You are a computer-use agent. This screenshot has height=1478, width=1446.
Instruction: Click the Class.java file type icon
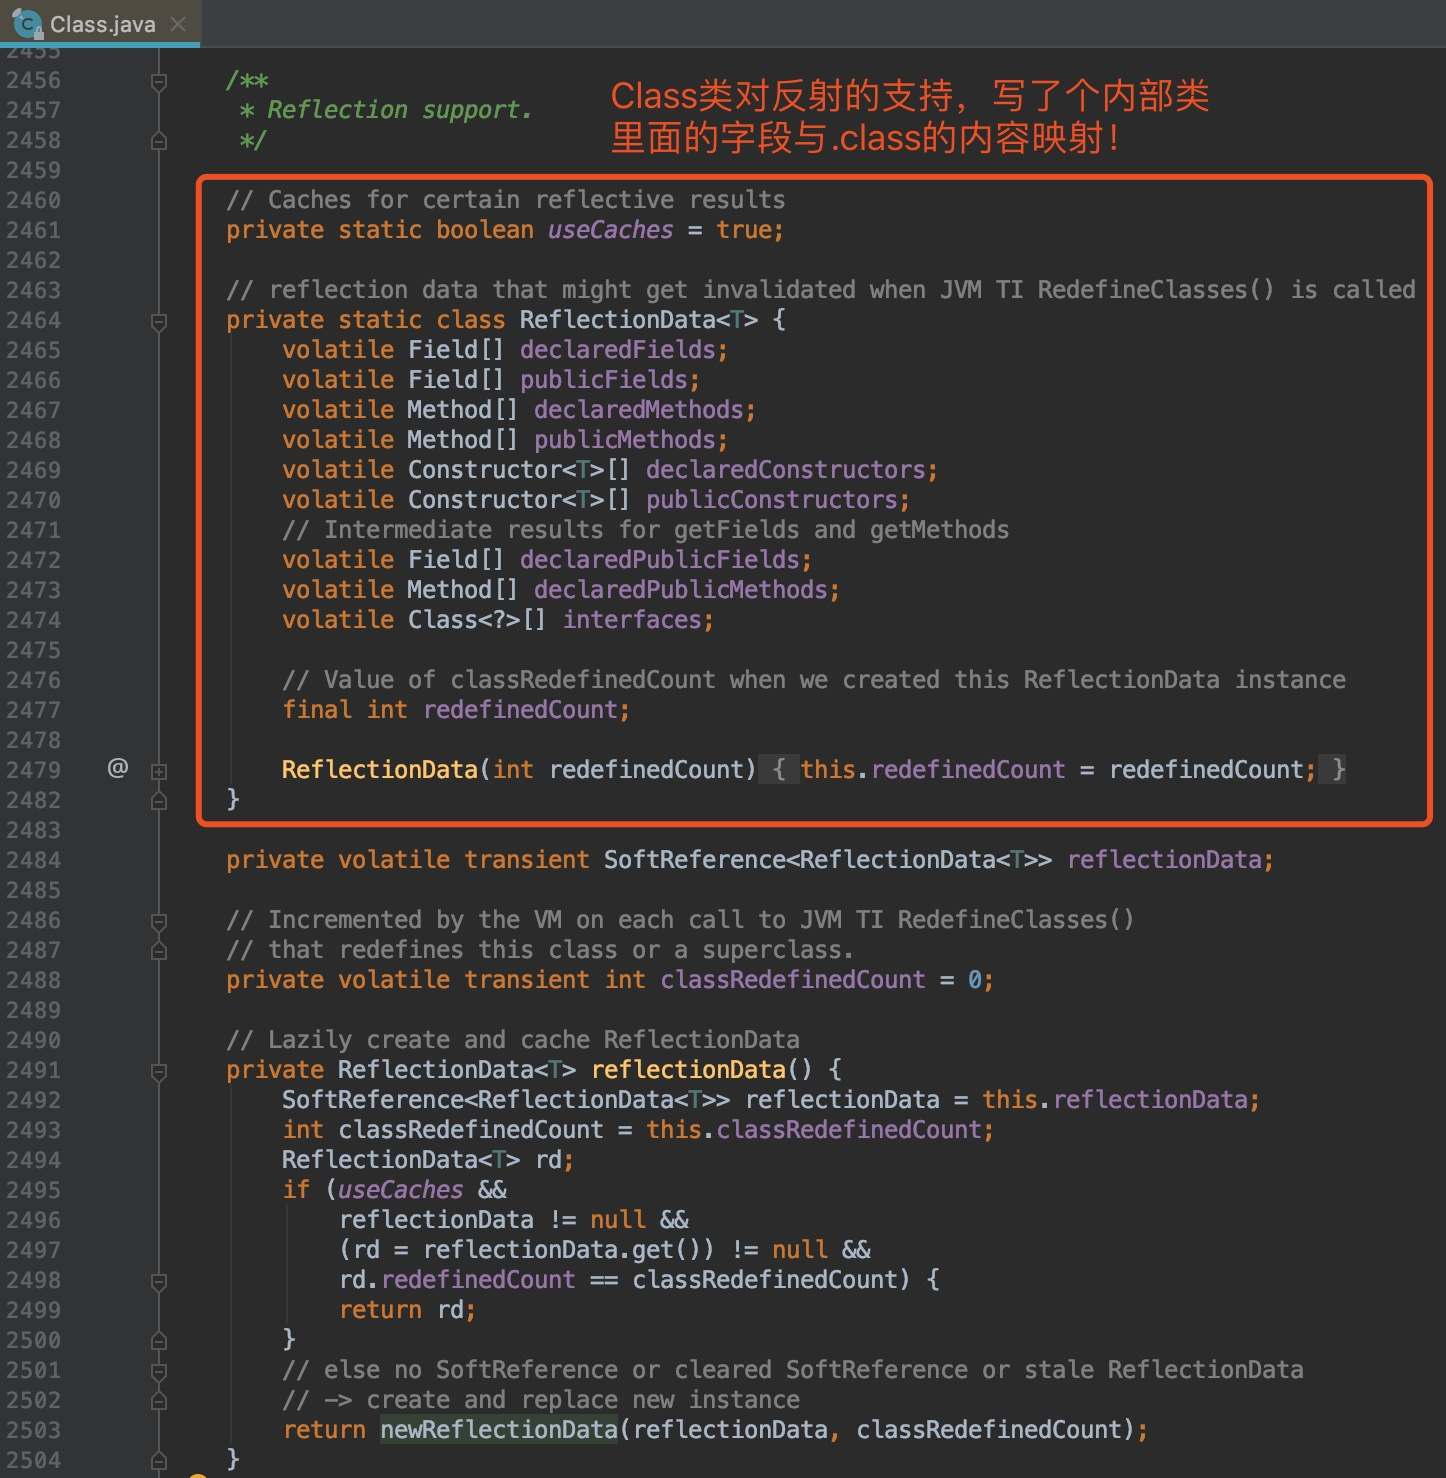click(26, 24)
